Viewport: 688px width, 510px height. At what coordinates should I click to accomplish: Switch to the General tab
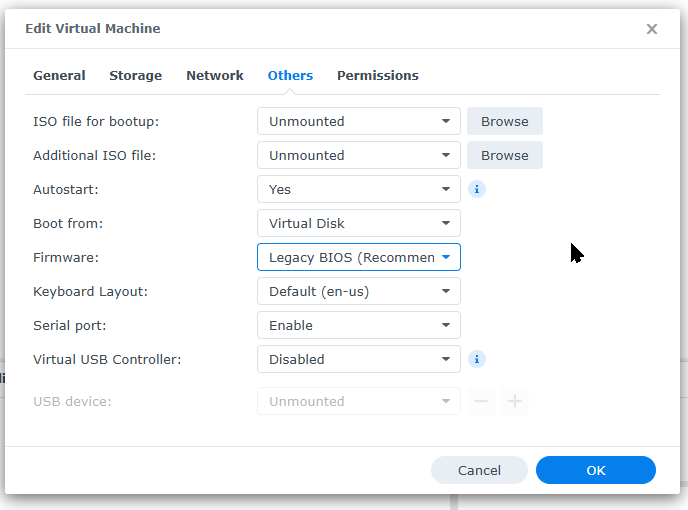[59, 76]
